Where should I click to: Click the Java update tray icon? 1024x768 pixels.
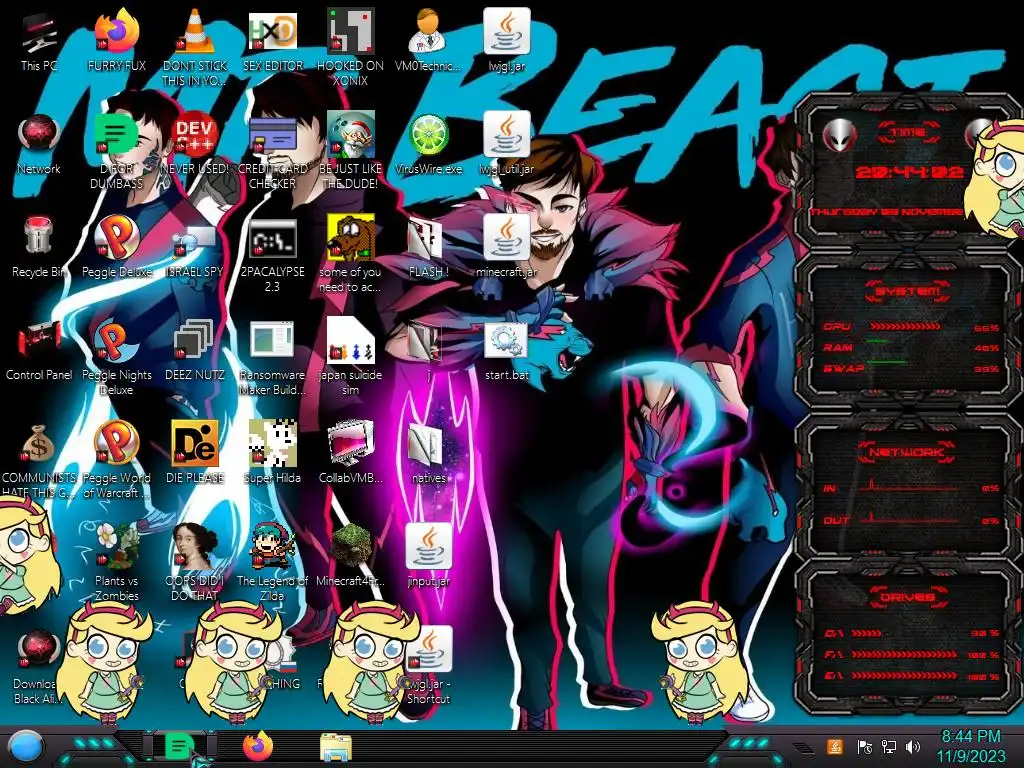835,746
